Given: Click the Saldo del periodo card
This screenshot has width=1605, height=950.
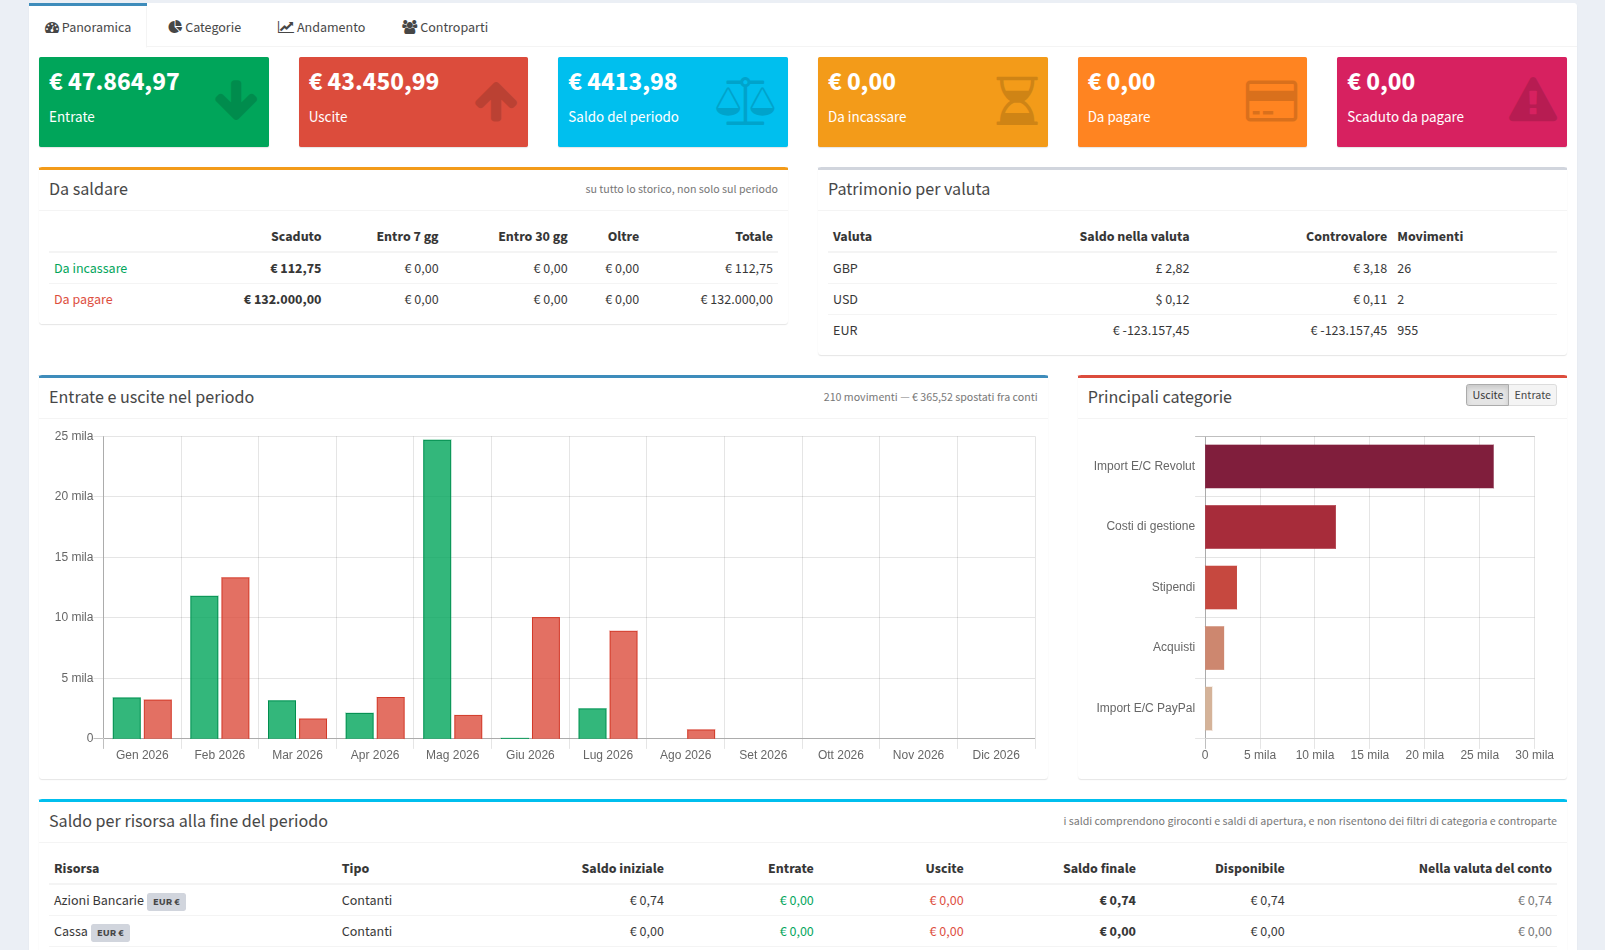Looking at the screenshot, I should pos(673,102).
